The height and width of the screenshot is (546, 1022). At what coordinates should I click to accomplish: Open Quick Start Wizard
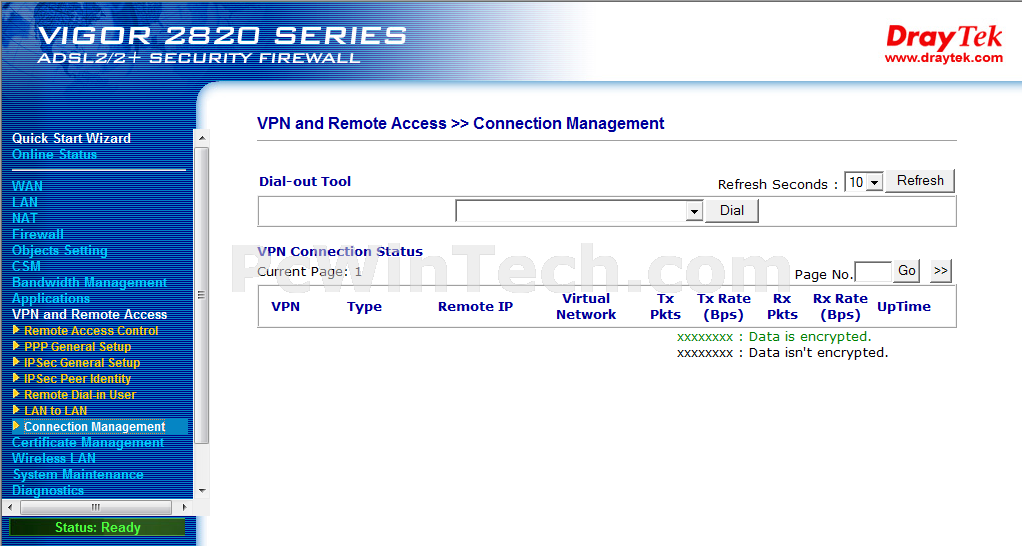[x=71, y=138]
